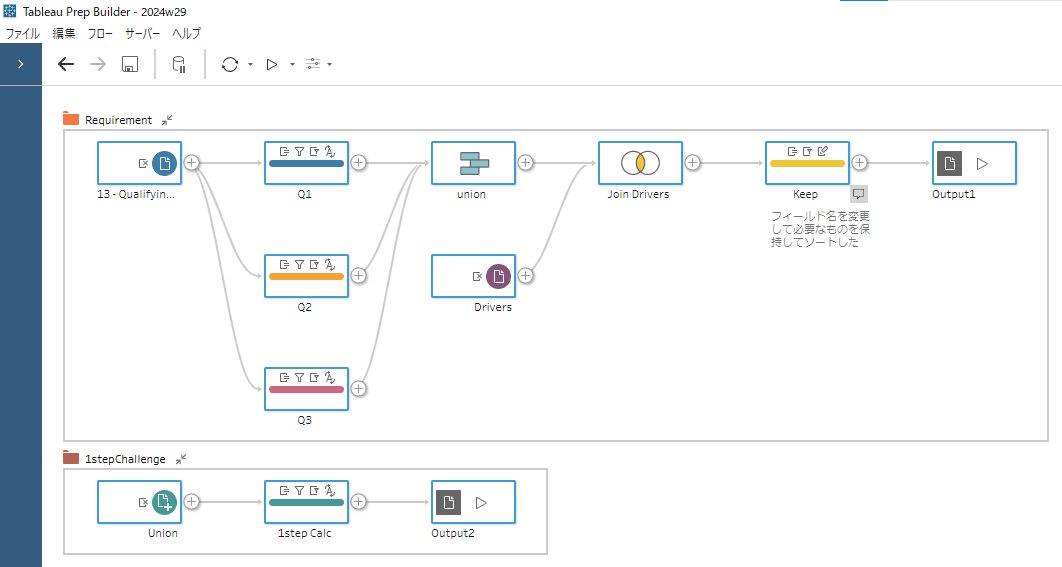This screenshot has width=1062, height=567.
Task: Select the Keep clean step
Action: (x=807, y=163)
